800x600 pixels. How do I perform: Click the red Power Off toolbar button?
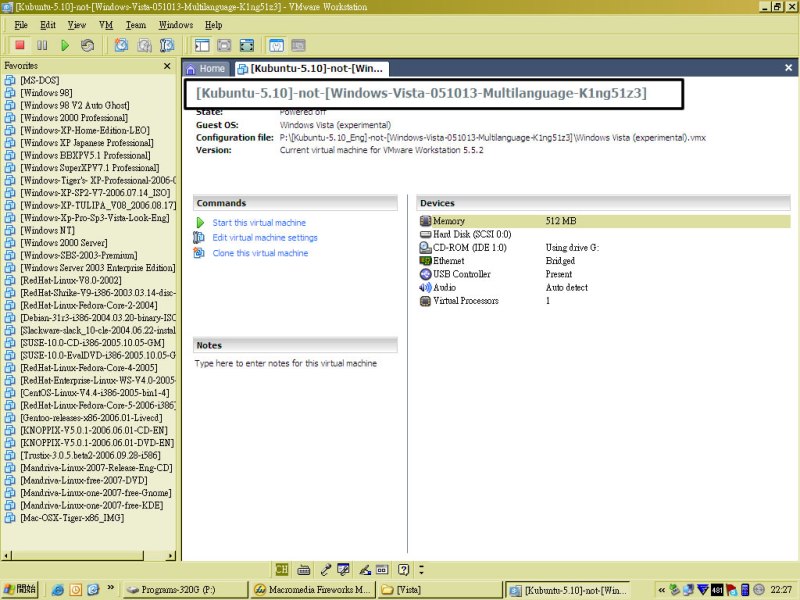20,45
